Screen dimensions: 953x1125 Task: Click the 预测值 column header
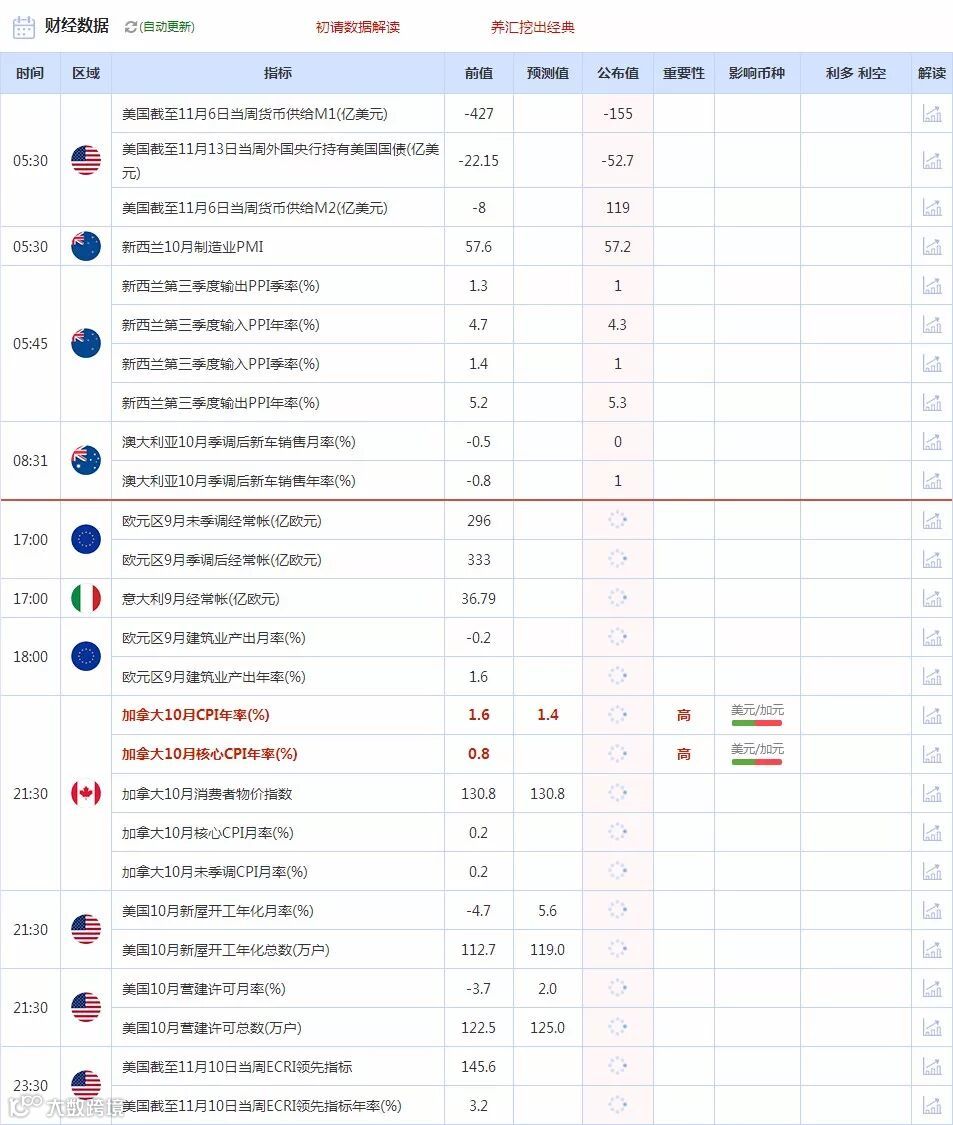548,73
